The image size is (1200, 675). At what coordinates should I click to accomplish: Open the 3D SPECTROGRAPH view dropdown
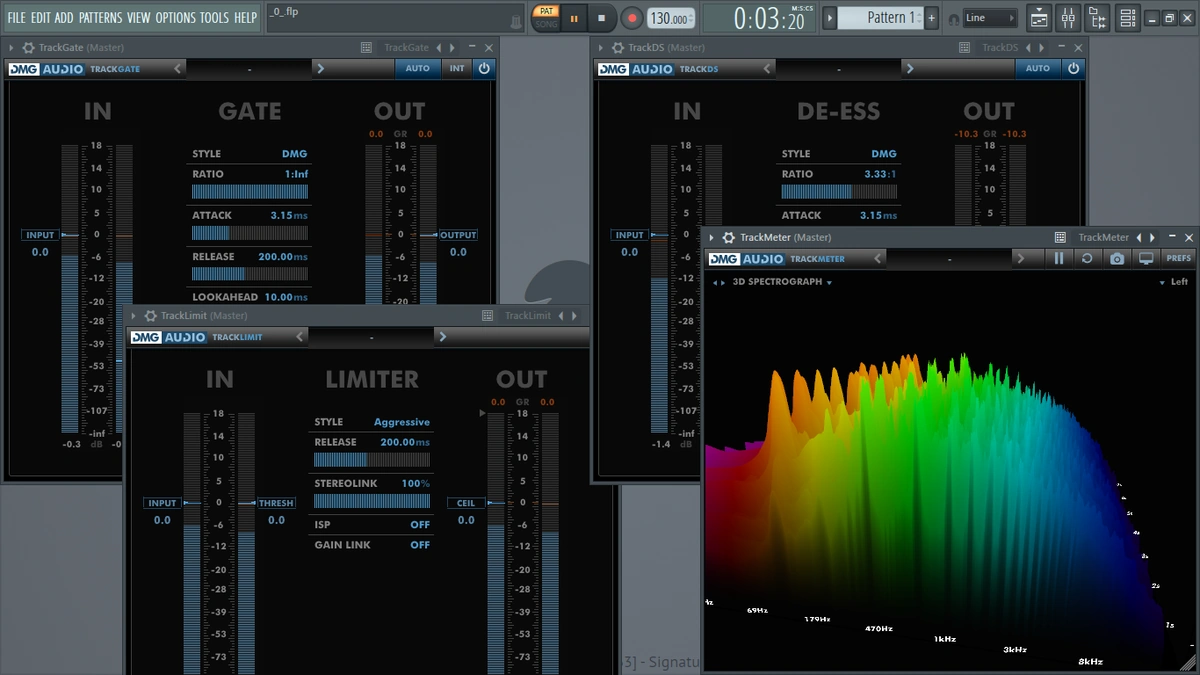pos(782,282)
